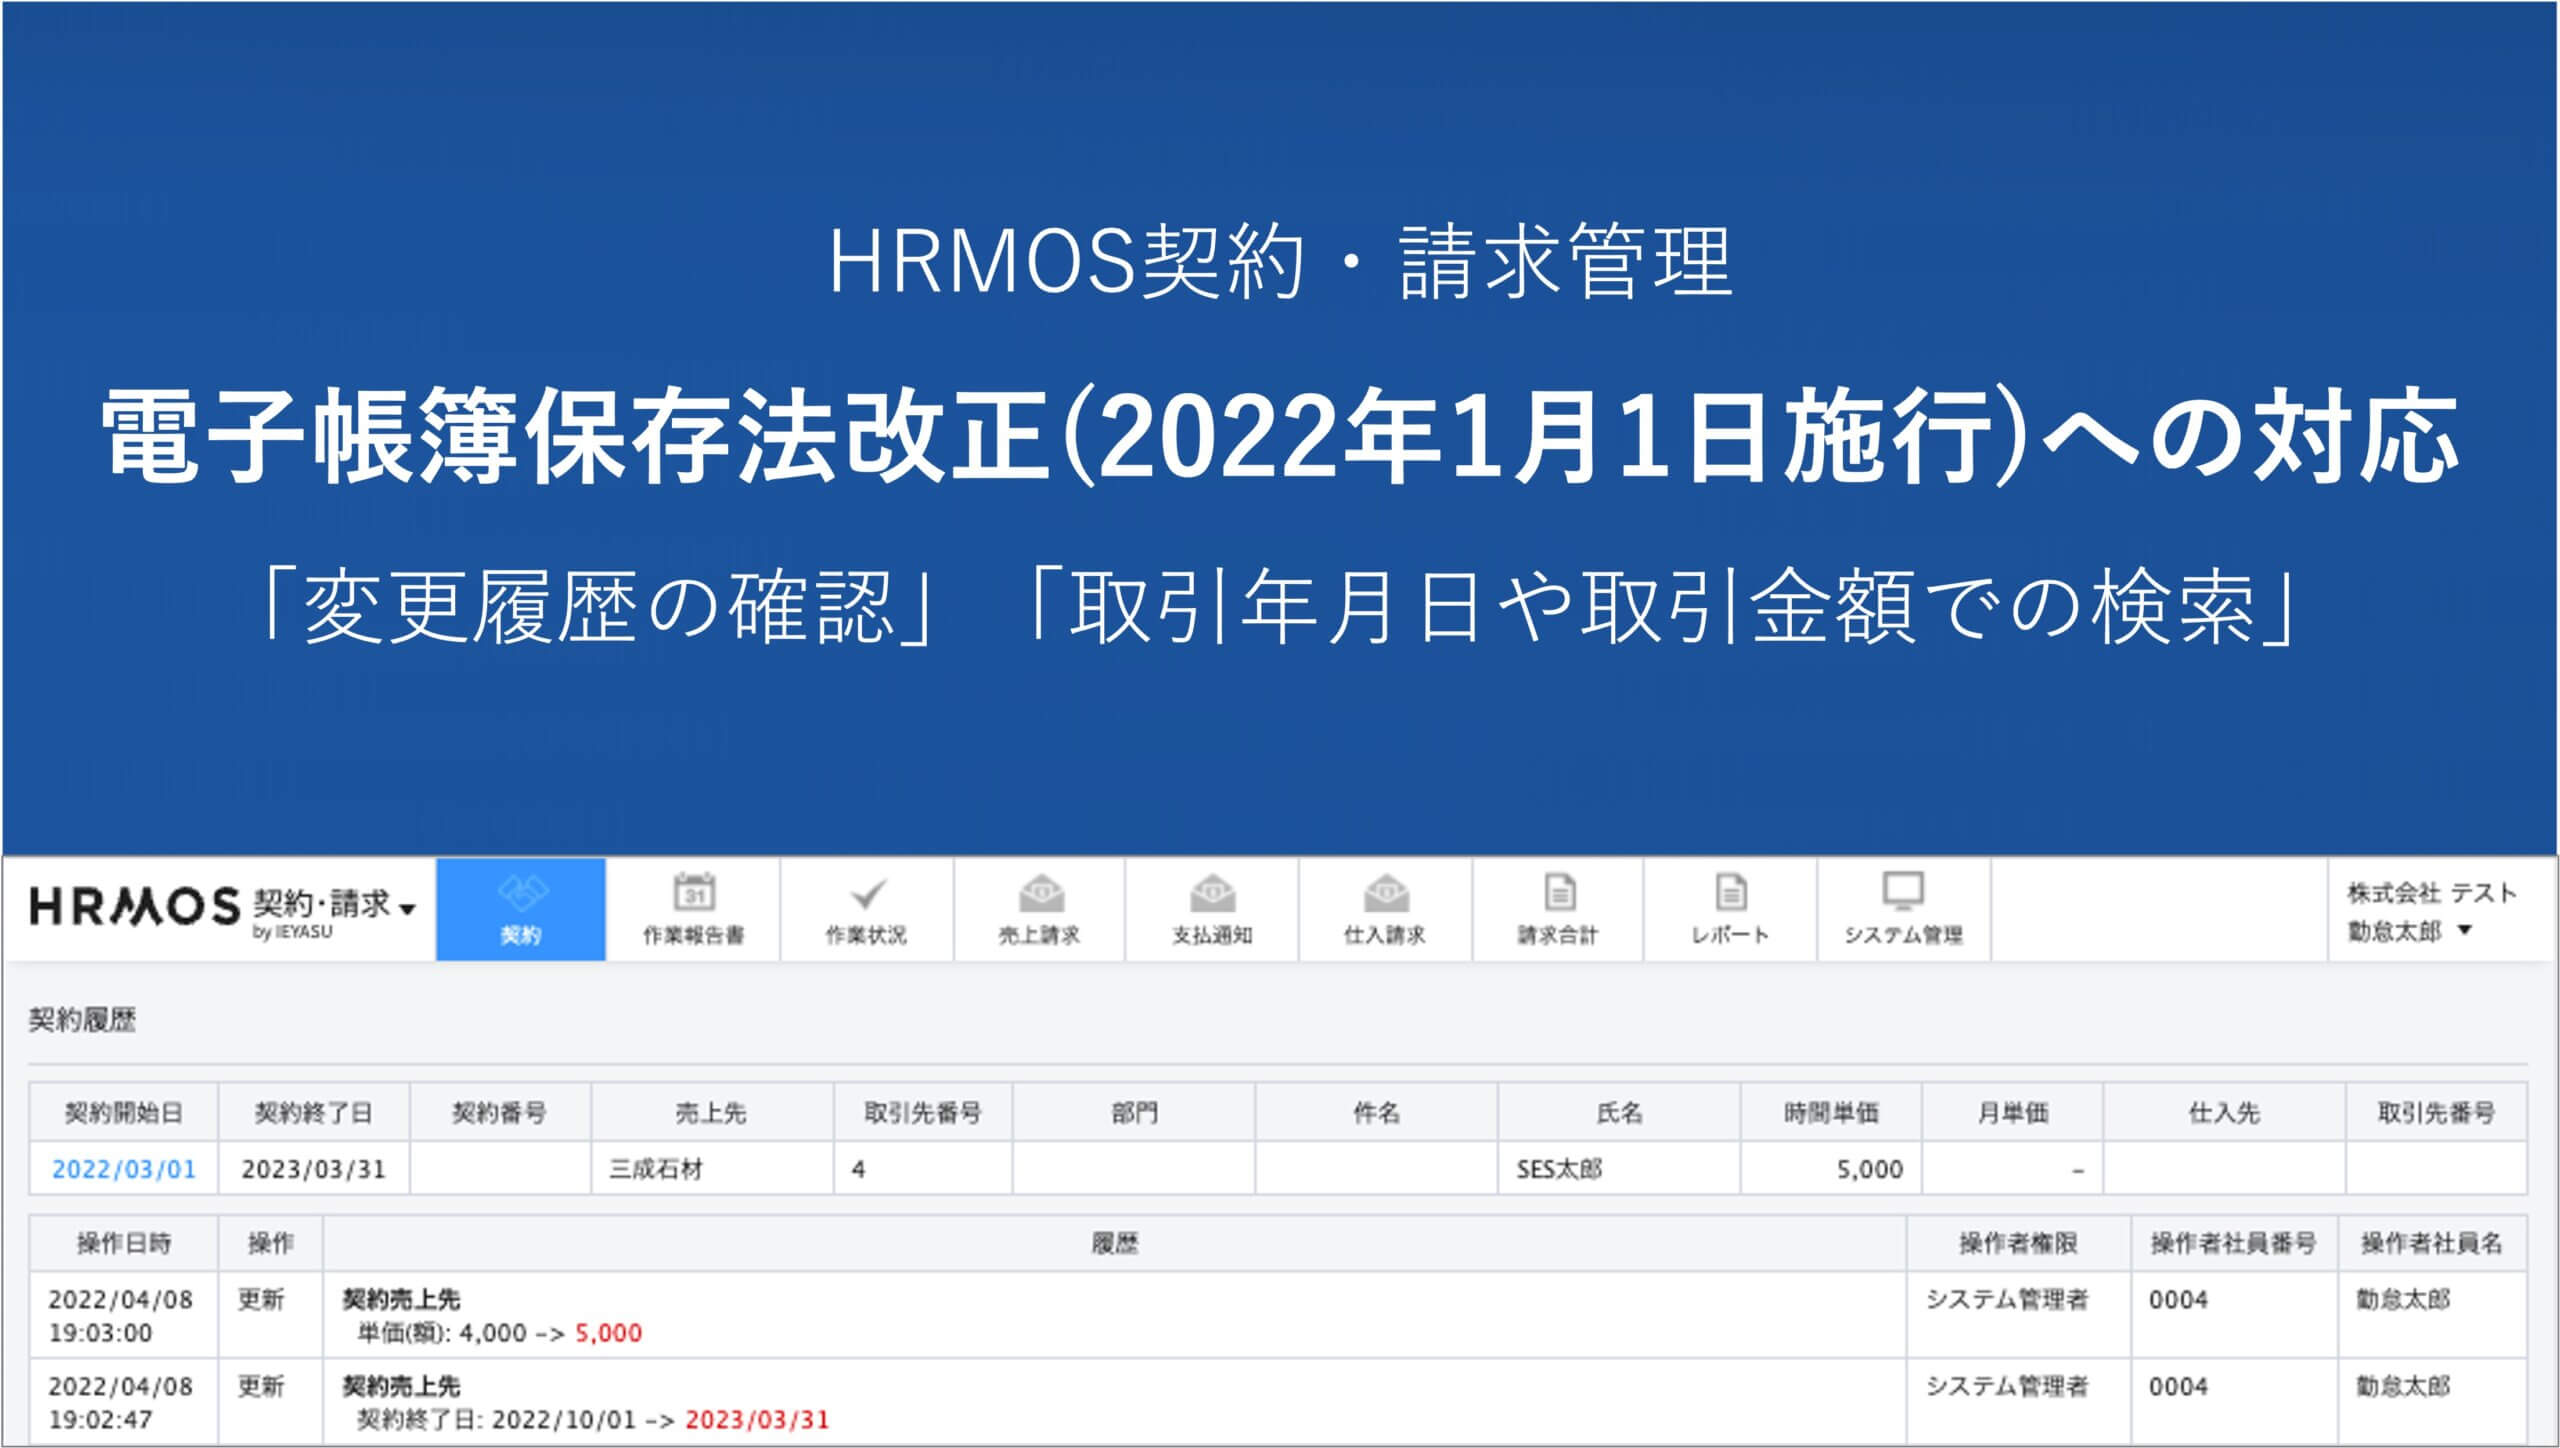Select the 件名 column header

(1376, 1112)
